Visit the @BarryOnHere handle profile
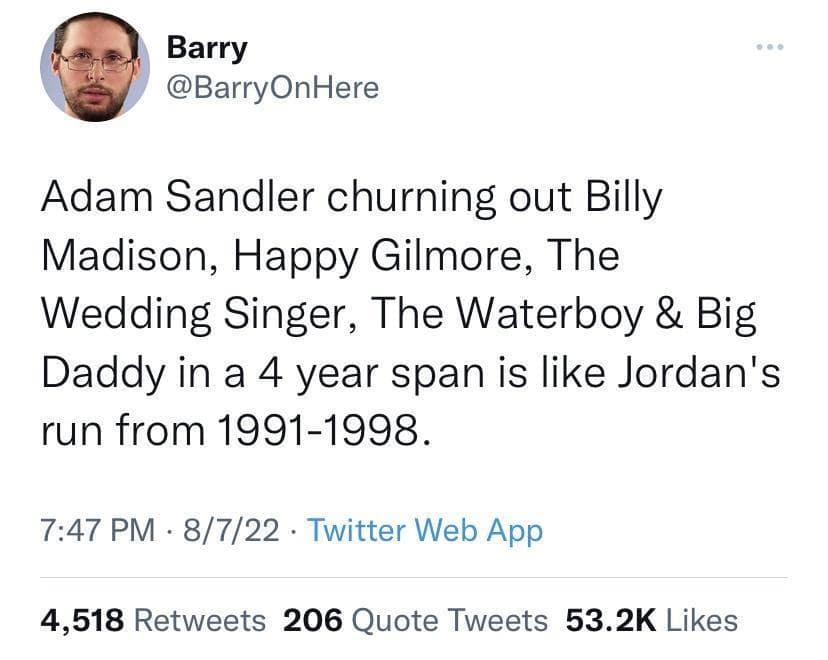 pyautogui.click(x=272, y=88)
